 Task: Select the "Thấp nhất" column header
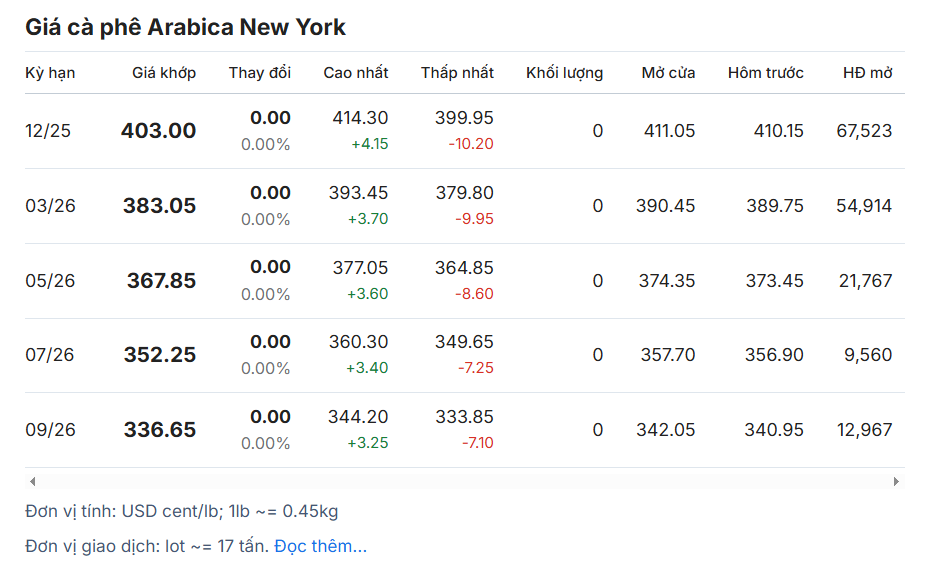coord(457,73)
